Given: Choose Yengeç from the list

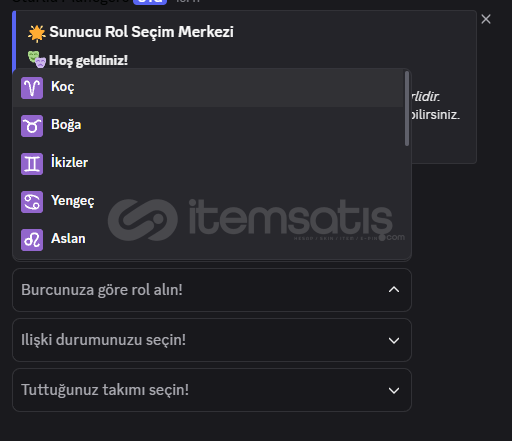Looking at the screenshot, I should pos(209,202).
